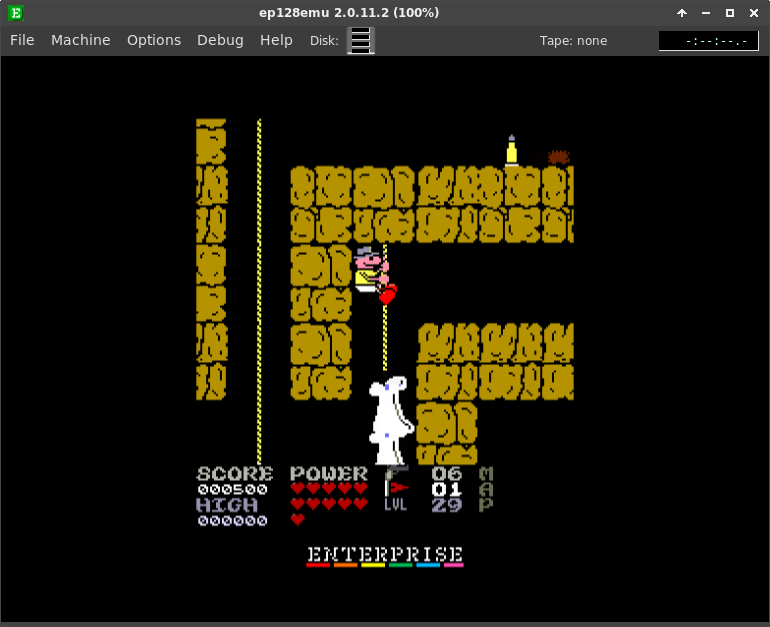Click the vertical MAP label
Image resolution: width=770 pixels, height=627 pixels.
click(486, 490)
